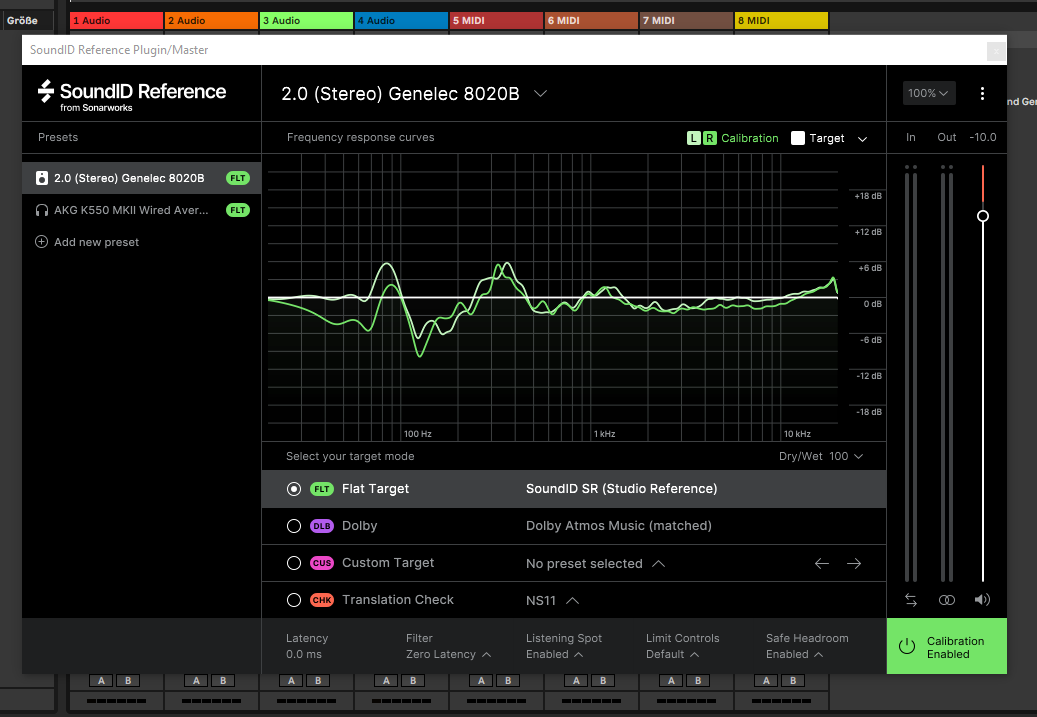Select the 2 Audio track header
Screen dimensions: 1037x717
tap(211, 21)
